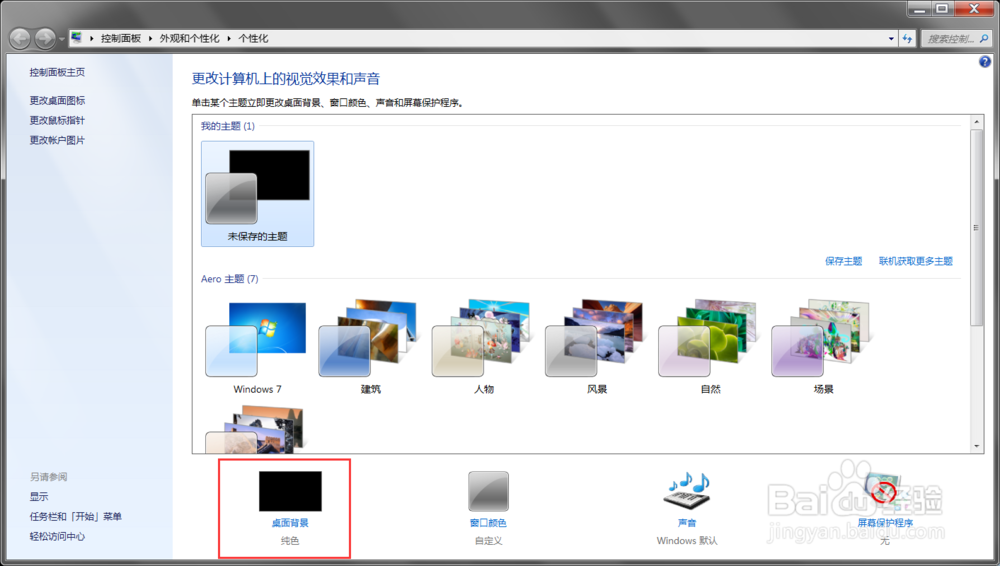Viewport: 1000px width, 566px height.
Task: Select the Windows 7 Aero theme
Action: tap(257, 348)
